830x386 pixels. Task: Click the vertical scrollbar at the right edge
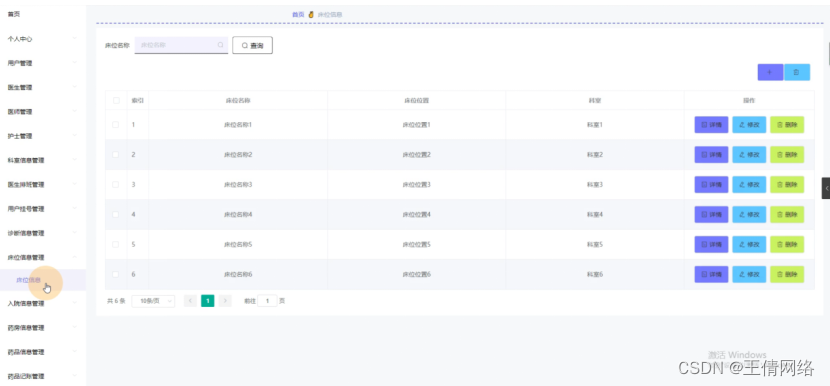coord(828,53)
